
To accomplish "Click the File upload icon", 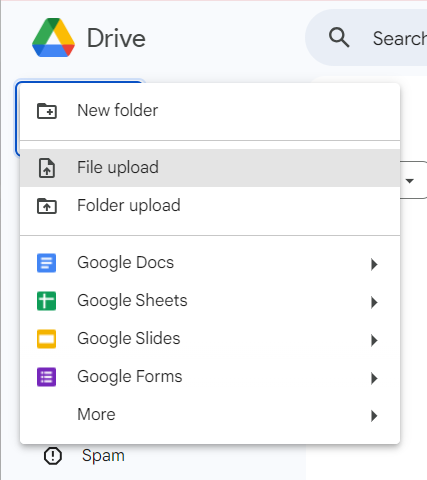I will [47, 168].
